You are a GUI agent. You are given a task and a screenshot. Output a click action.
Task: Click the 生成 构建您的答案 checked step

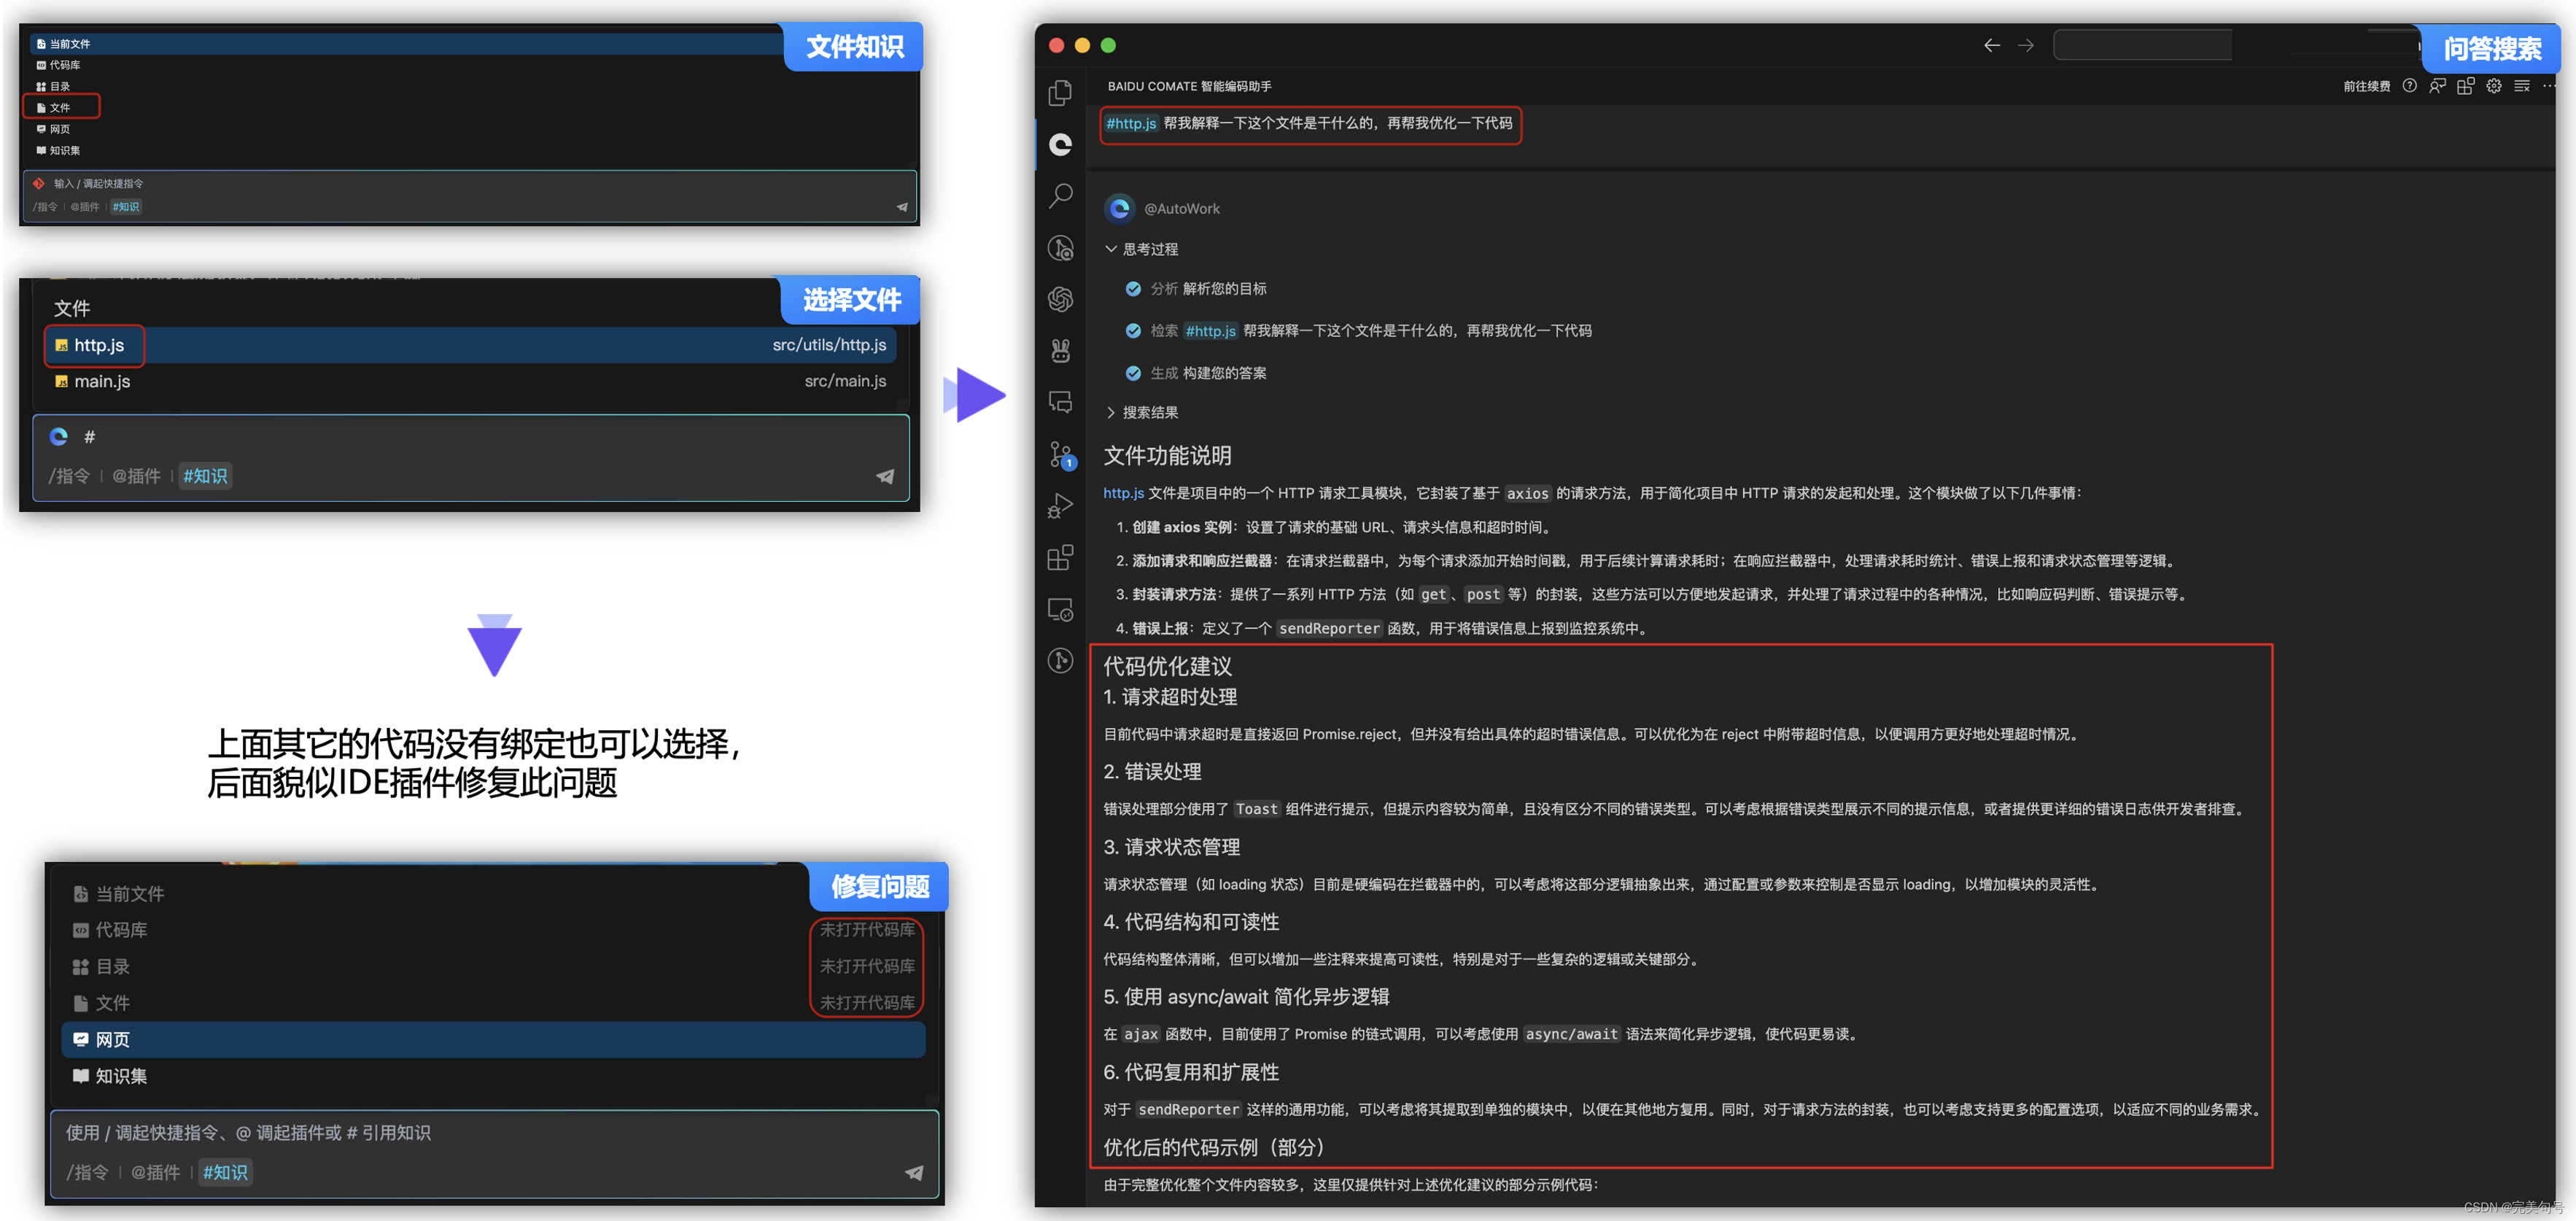pyautogui.click(x=1196, y=373)
